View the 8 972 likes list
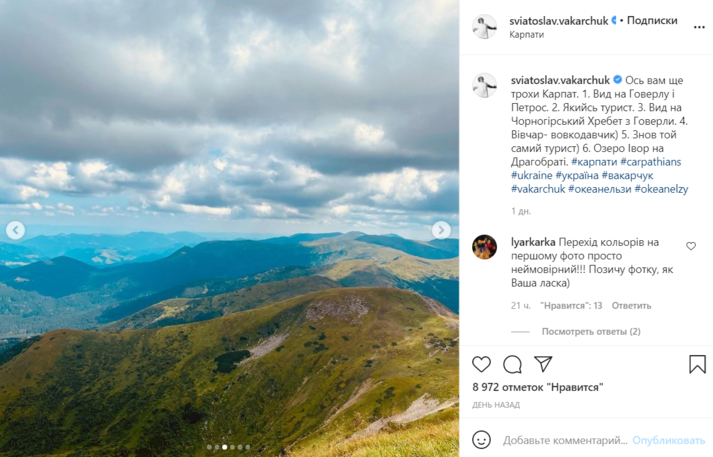713x457 pixels. tap(528, 386)
